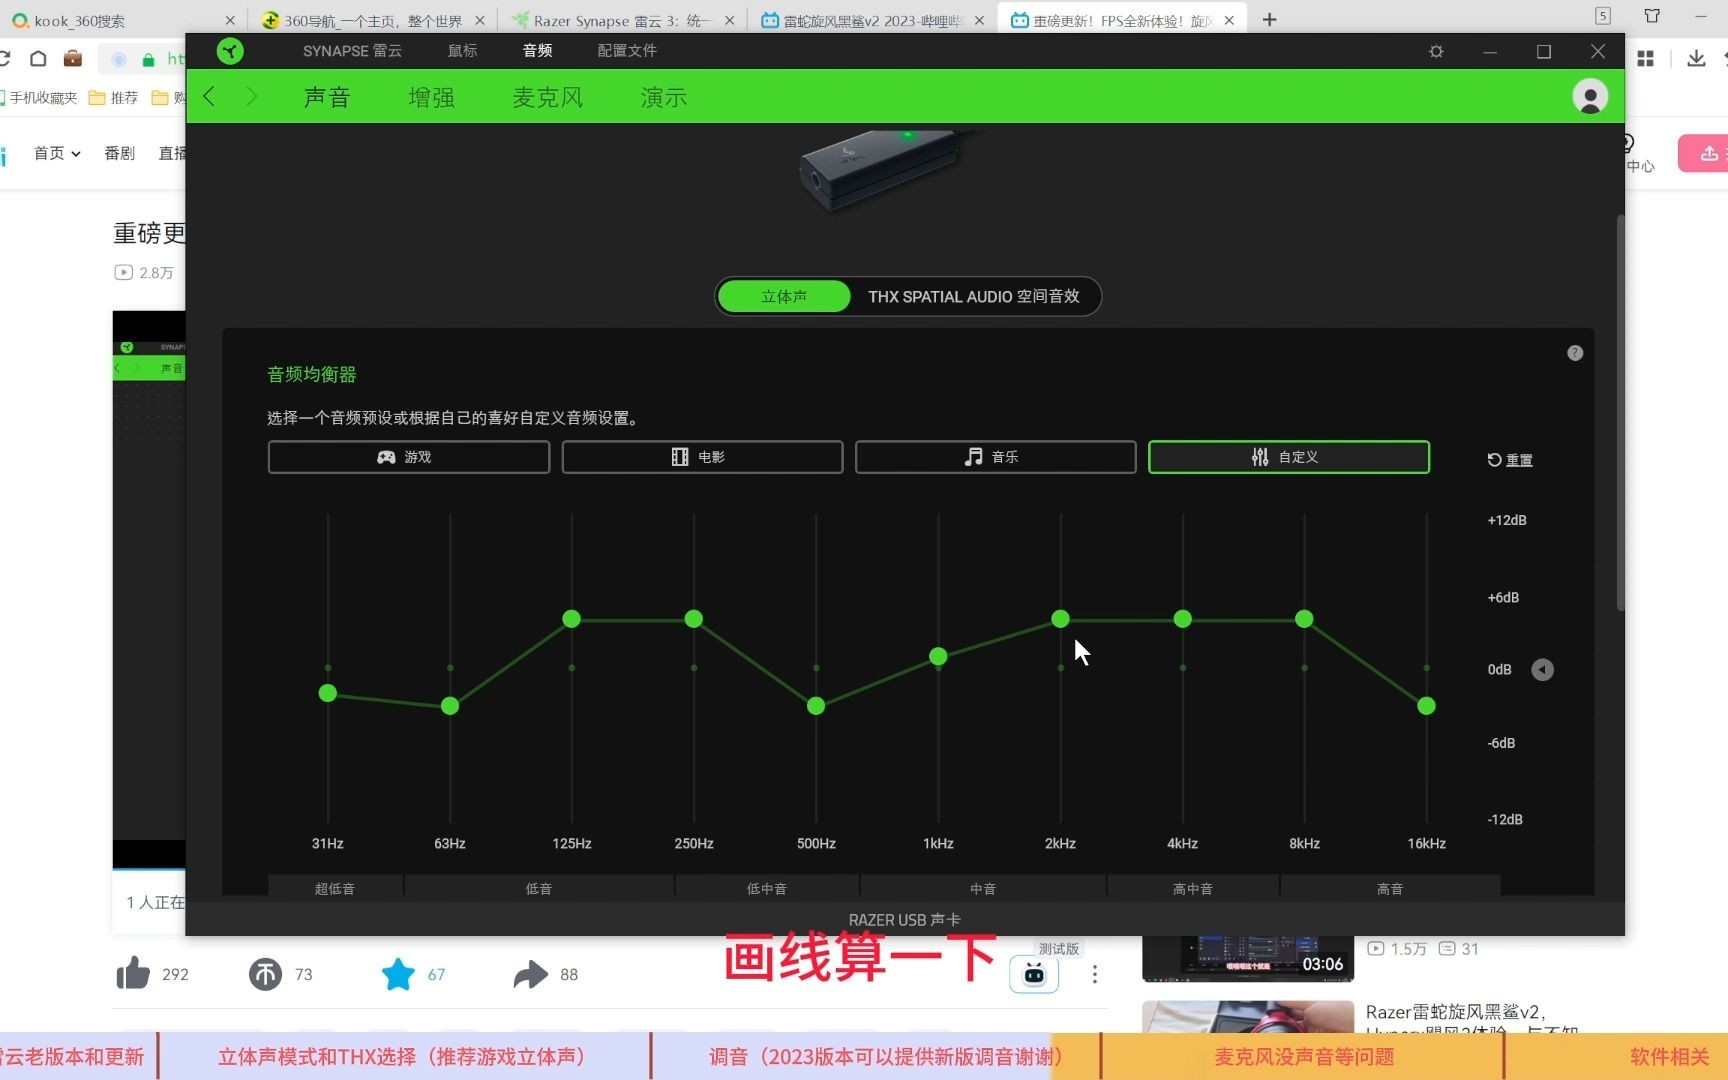Switch to Razer Synapse 雷云 3 browser tab

tap(622, 20)
